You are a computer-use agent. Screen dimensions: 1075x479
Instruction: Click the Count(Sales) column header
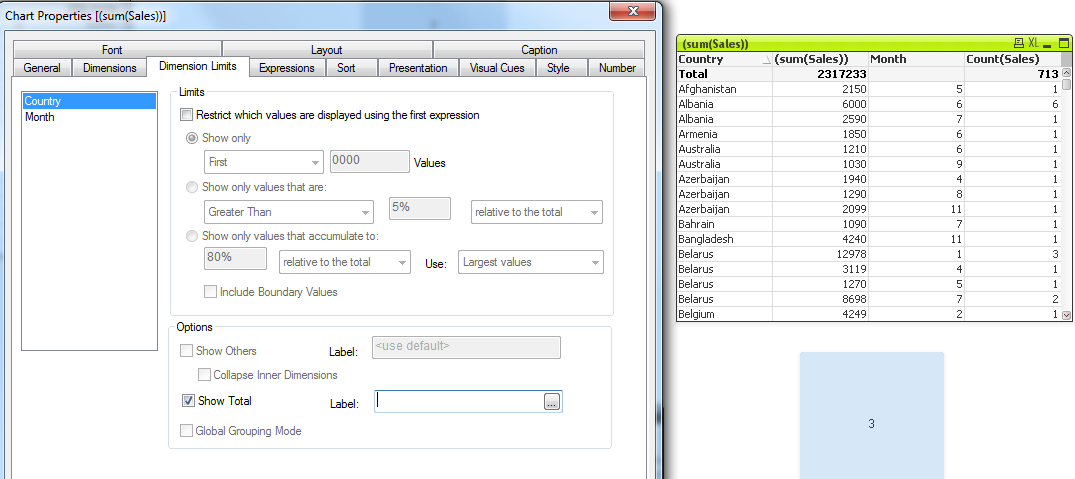[1013, 60]
